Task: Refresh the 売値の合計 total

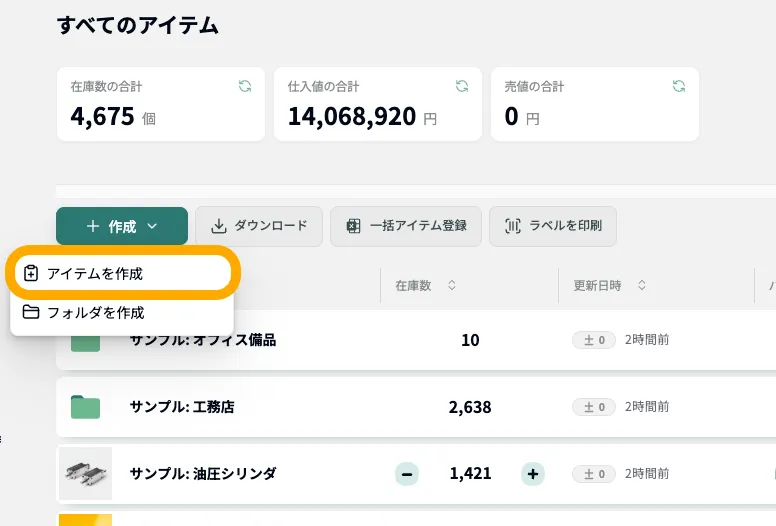Action: pyautogui.click(x=679, y=87)
